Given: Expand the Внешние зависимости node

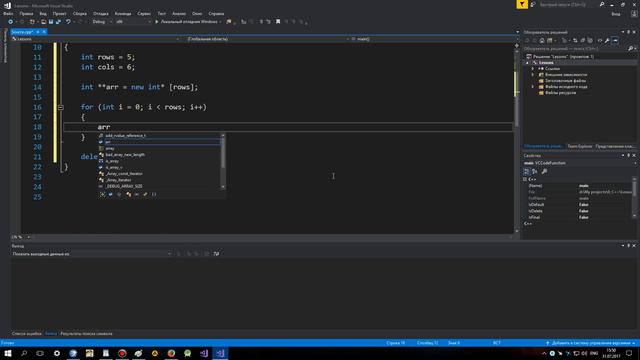Looking at the screenshot, I should (x=533, y=75).
